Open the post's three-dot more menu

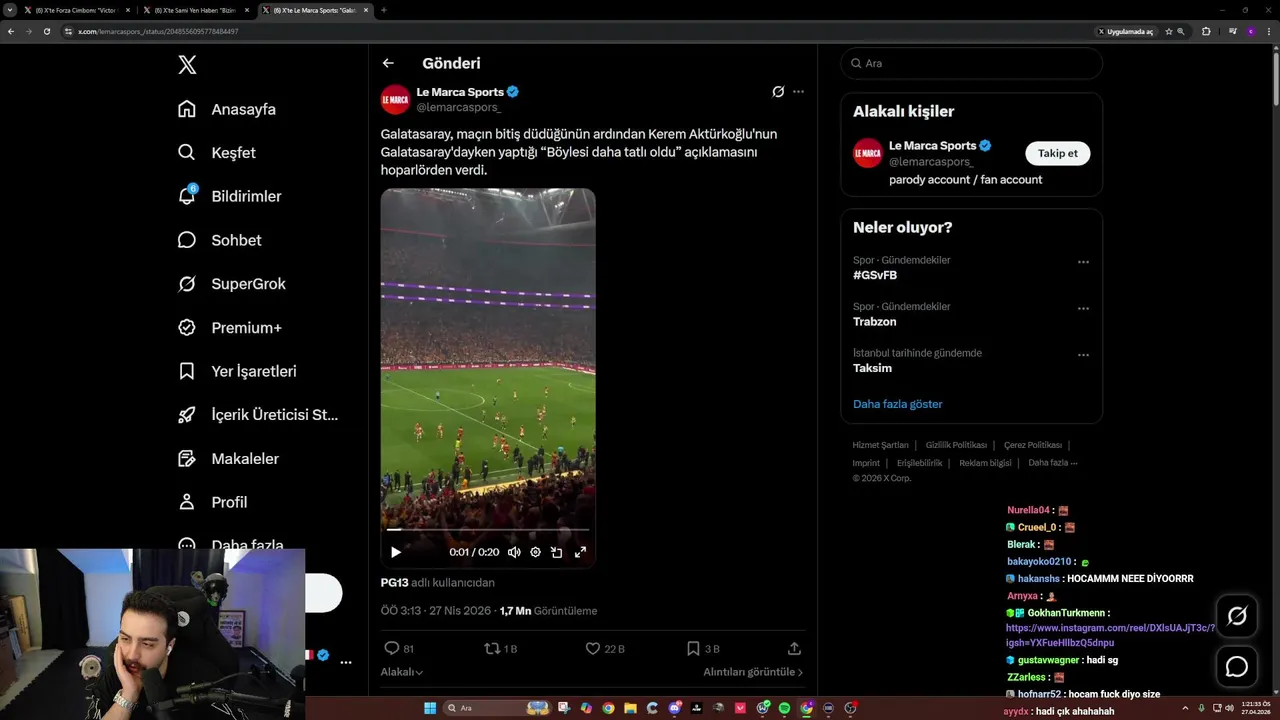pyautogui.click(x=798, y=92)
